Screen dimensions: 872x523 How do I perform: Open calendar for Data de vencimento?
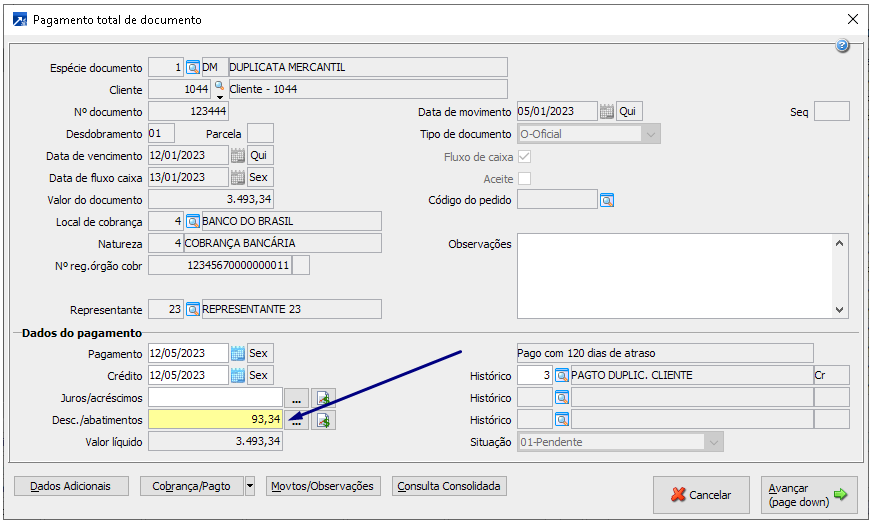pos(238,155)
